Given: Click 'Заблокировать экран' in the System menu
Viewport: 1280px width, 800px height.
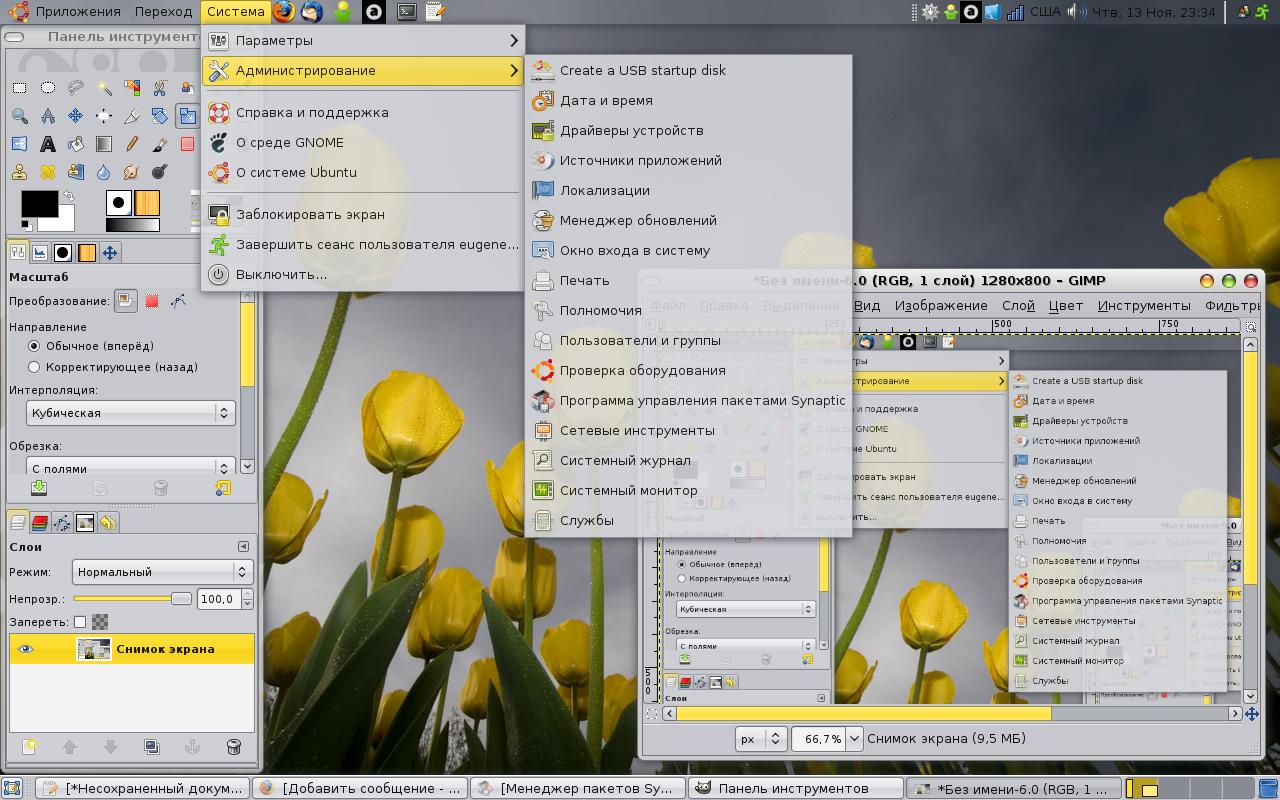Looking at the screenshot, I should [x=364, y=214].
